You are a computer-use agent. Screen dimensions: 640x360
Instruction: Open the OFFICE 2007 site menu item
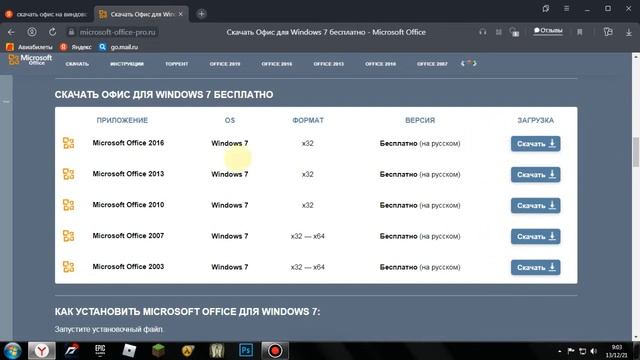coord(432,64)
